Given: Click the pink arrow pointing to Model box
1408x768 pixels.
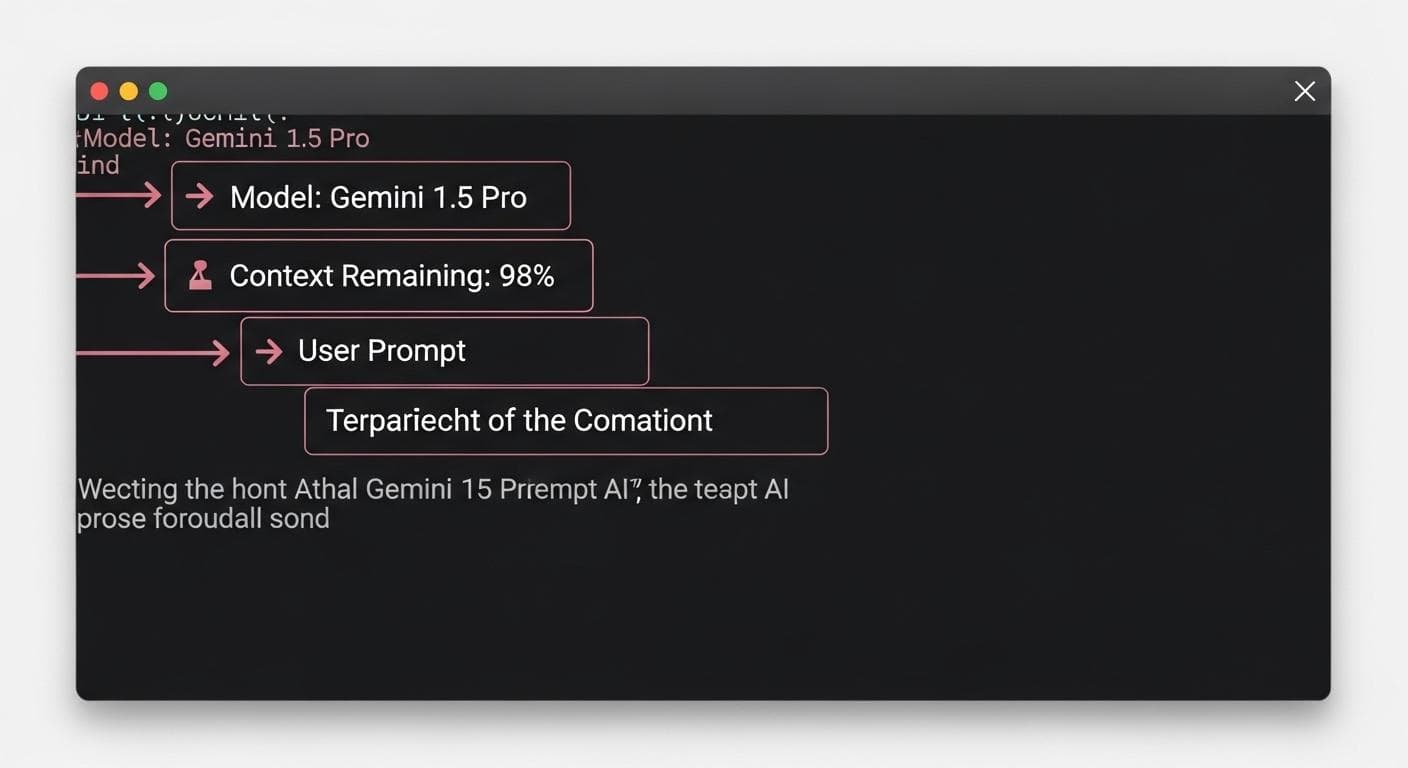Looking at the screenshot, I should click(120, 196).
